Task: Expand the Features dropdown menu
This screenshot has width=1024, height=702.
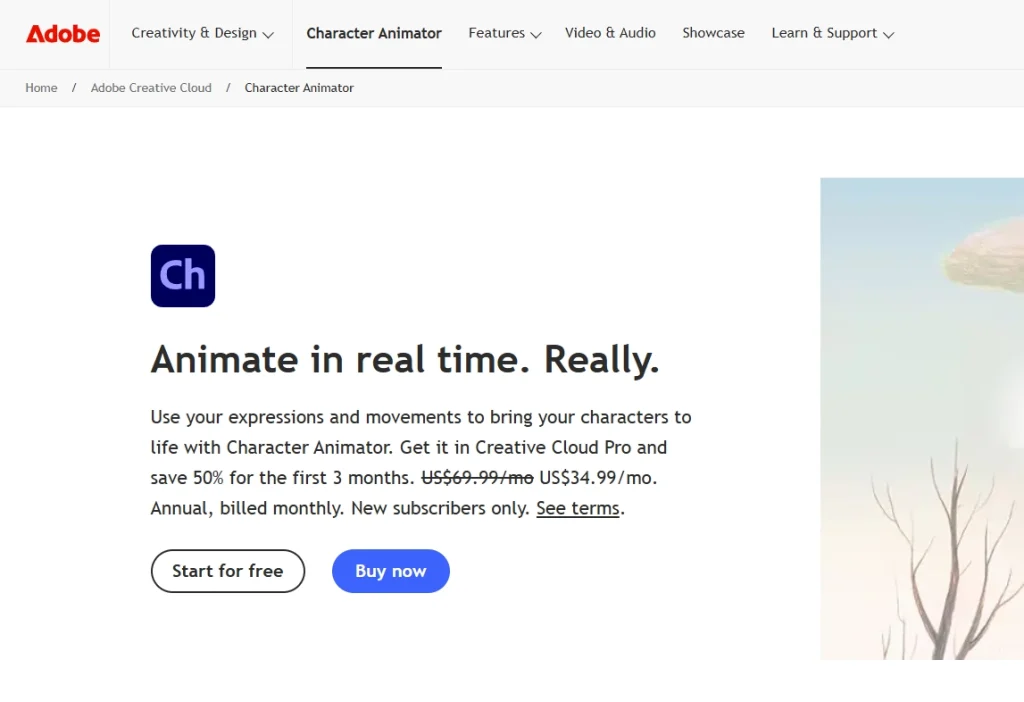Action: click(495, 33)
